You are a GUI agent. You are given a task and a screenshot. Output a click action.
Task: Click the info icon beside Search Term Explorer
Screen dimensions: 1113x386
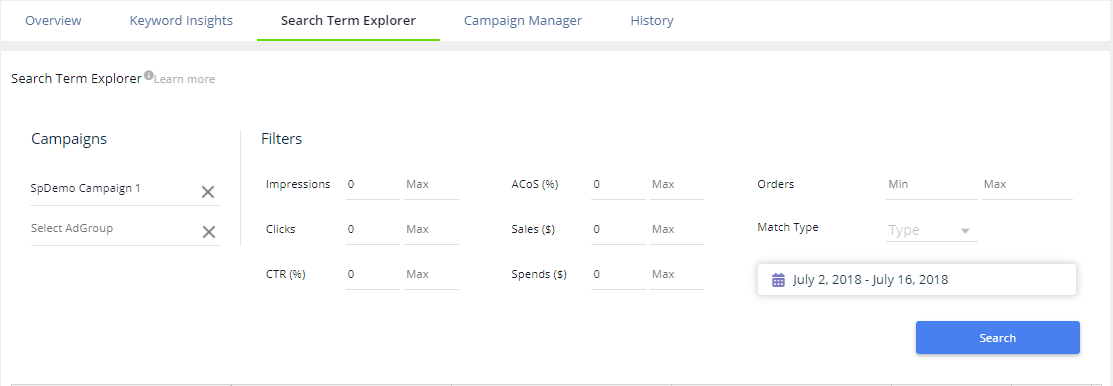(148, 75)
